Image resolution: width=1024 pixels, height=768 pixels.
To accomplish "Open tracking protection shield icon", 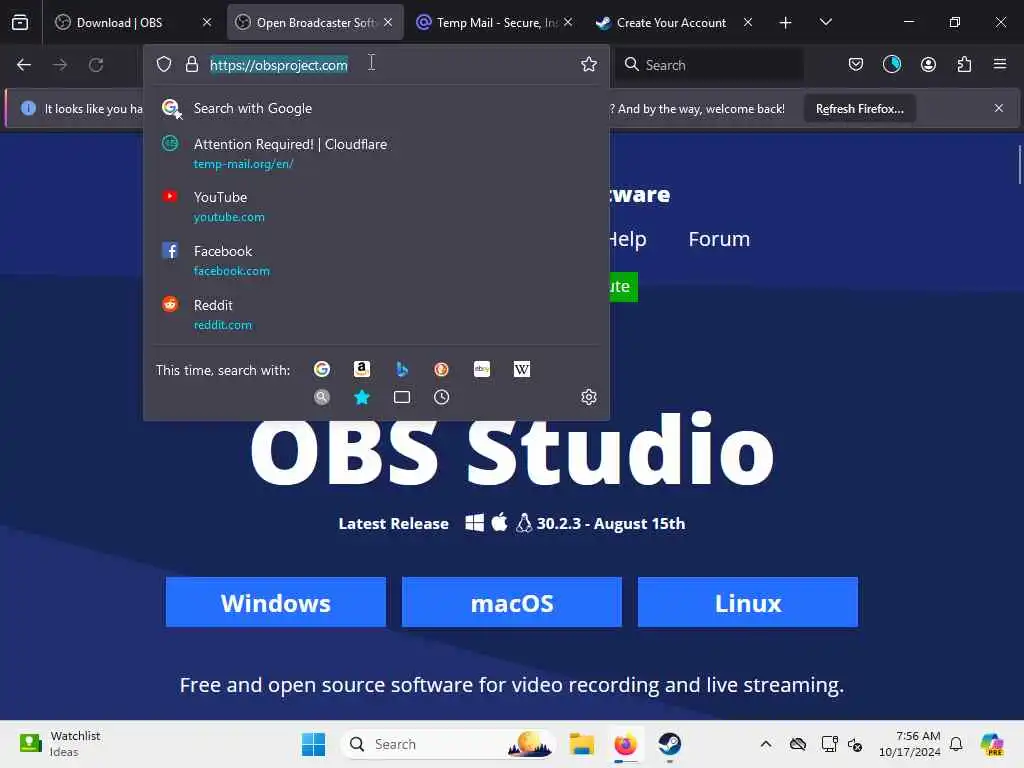I will coord(164,64).
